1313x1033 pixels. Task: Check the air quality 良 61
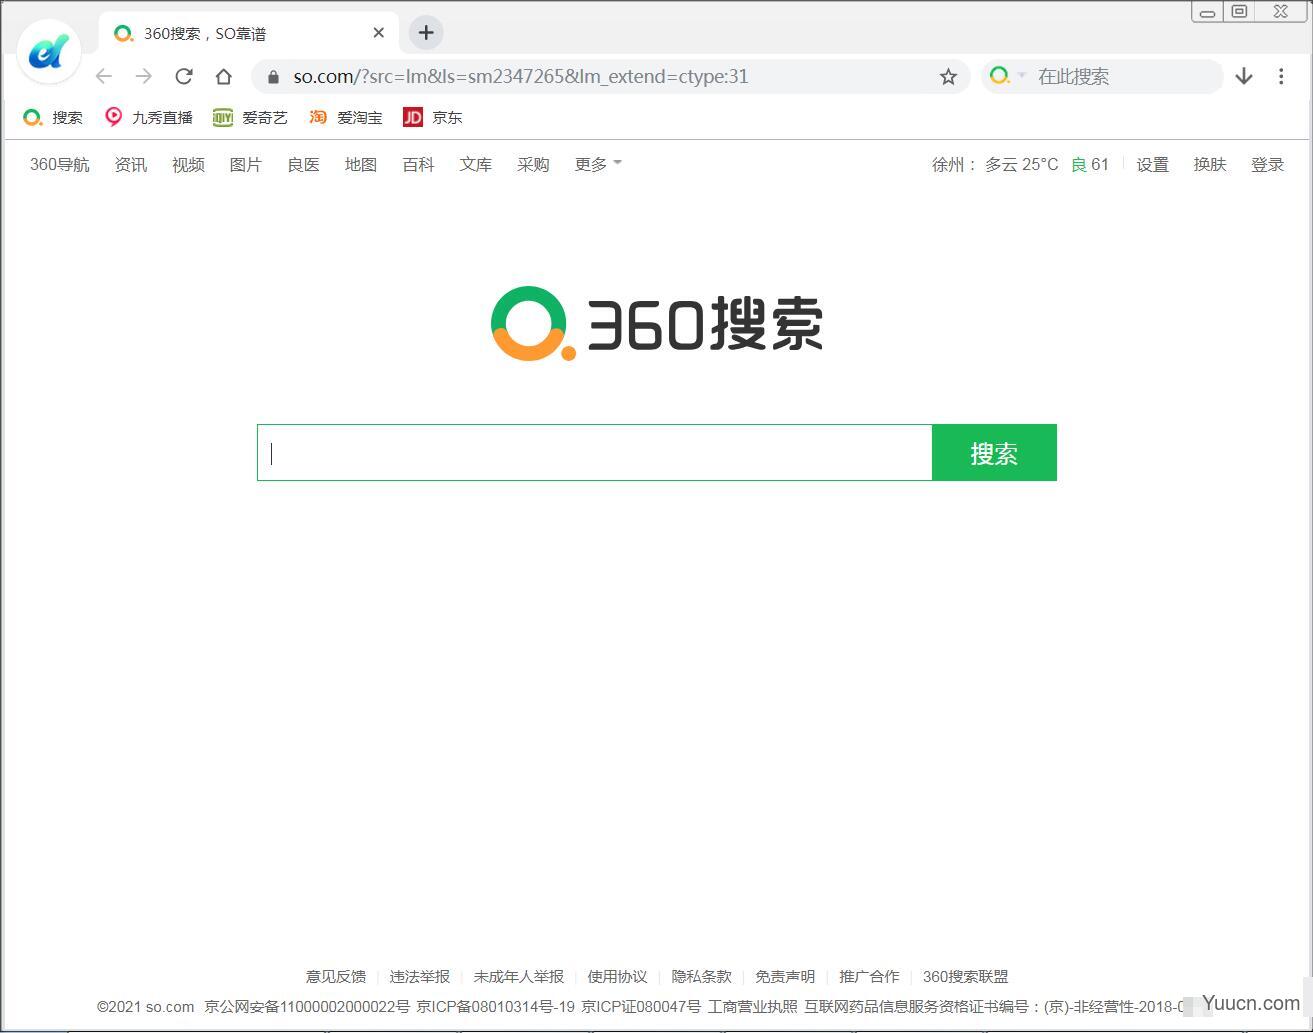tap(1090, 164)
